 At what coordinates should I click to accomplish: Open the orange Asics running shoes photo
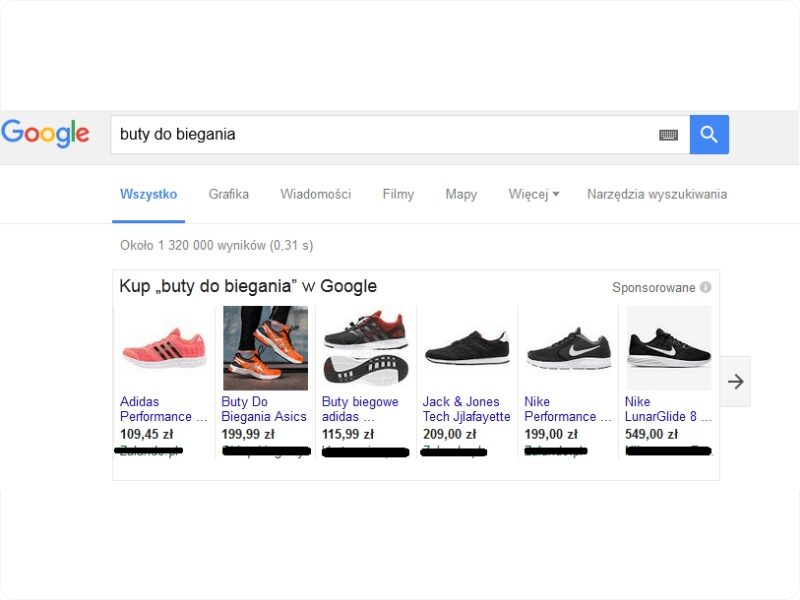264,347
